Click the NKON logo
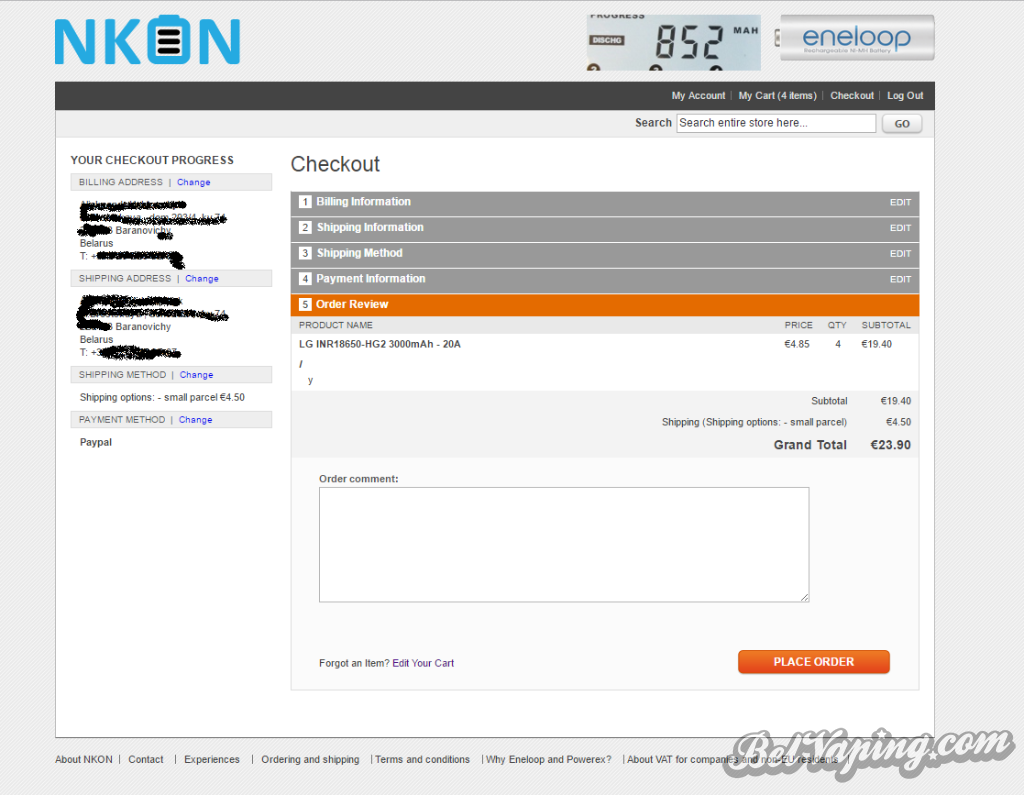The height and width of the screenshot is (795, 1024). coord(148,41)
